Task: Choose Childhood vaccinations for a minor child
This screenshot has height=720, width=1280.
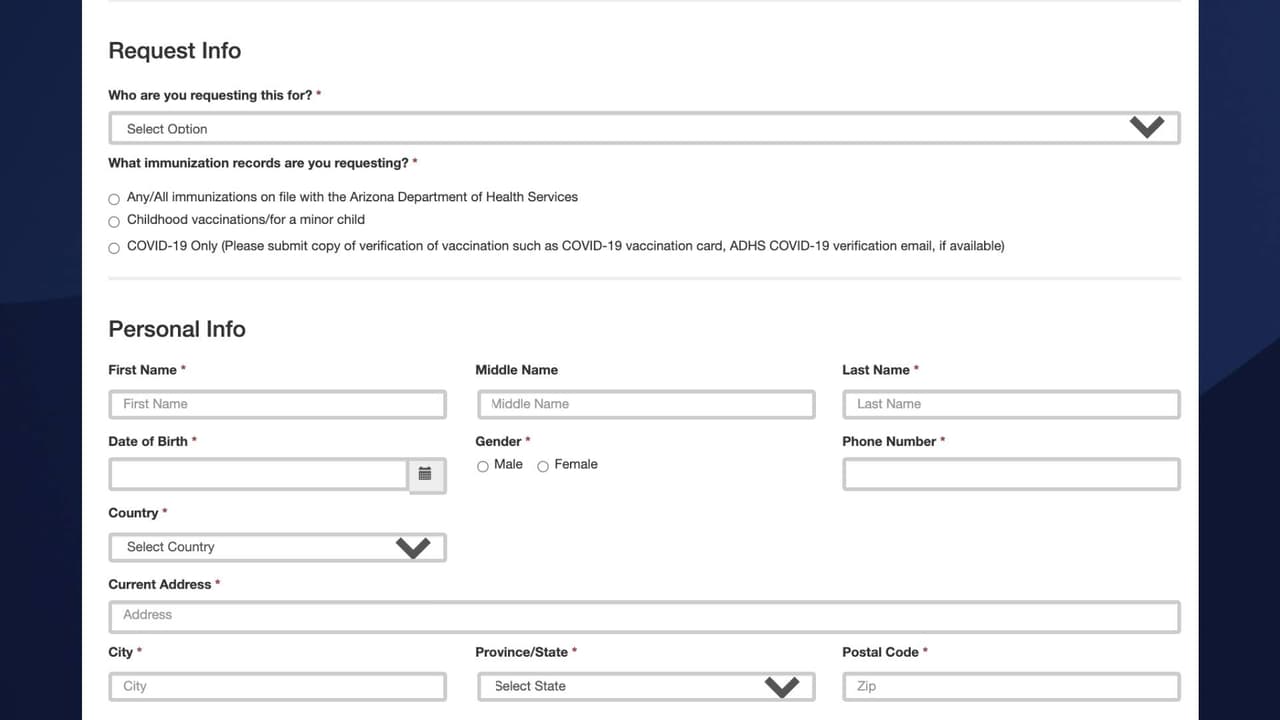Action: tap(114, 221)
